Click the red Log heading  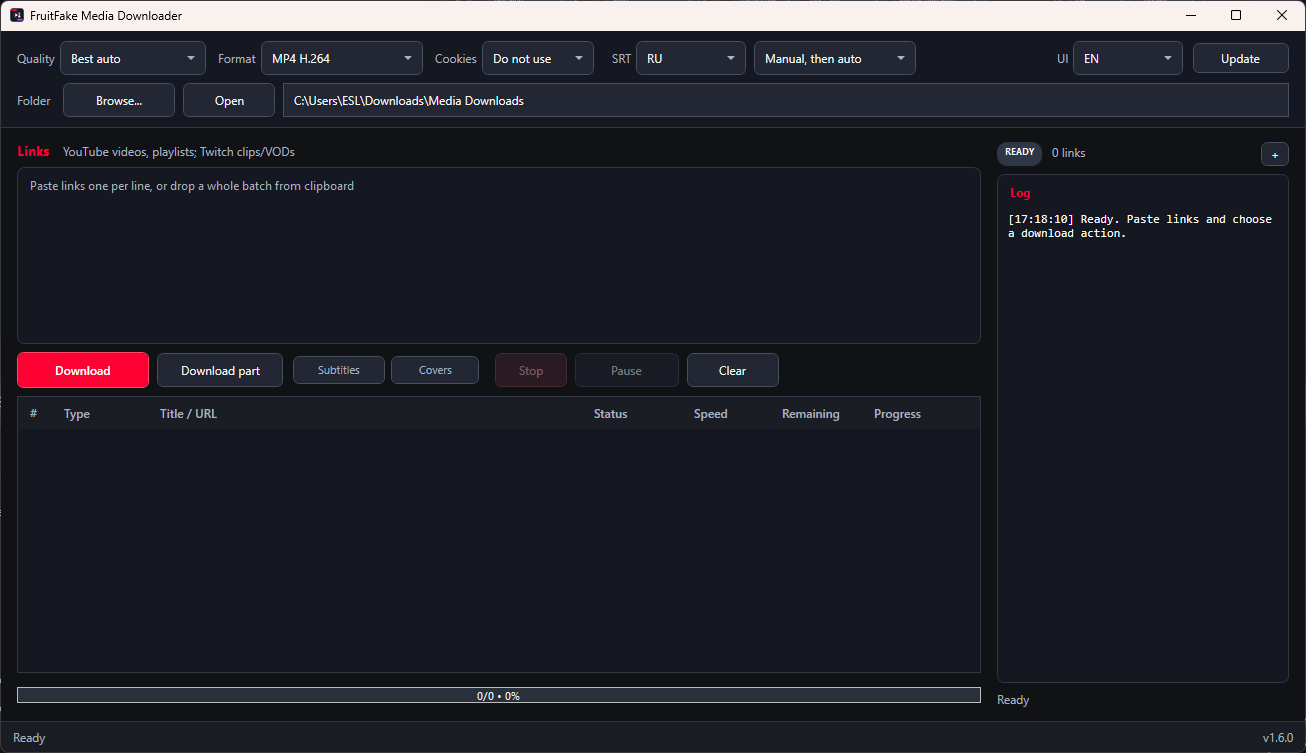click(x=1020, y=192)
